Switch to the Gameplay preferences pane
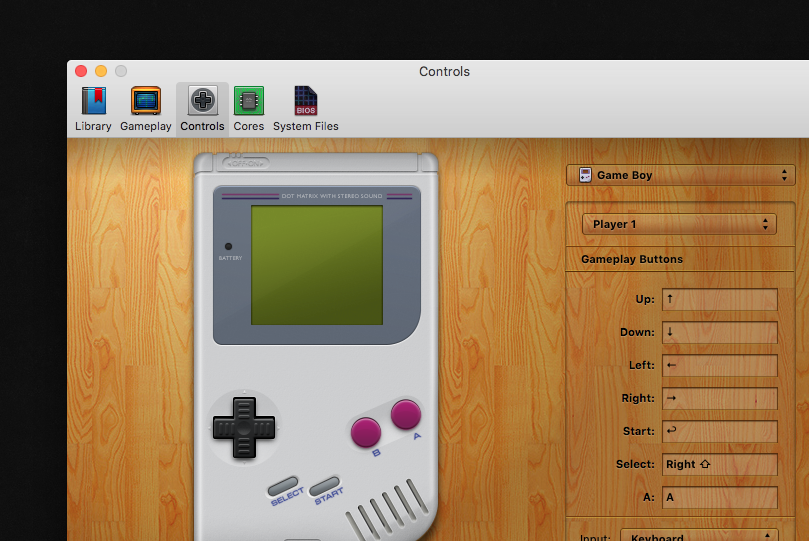 pos(145,109)
